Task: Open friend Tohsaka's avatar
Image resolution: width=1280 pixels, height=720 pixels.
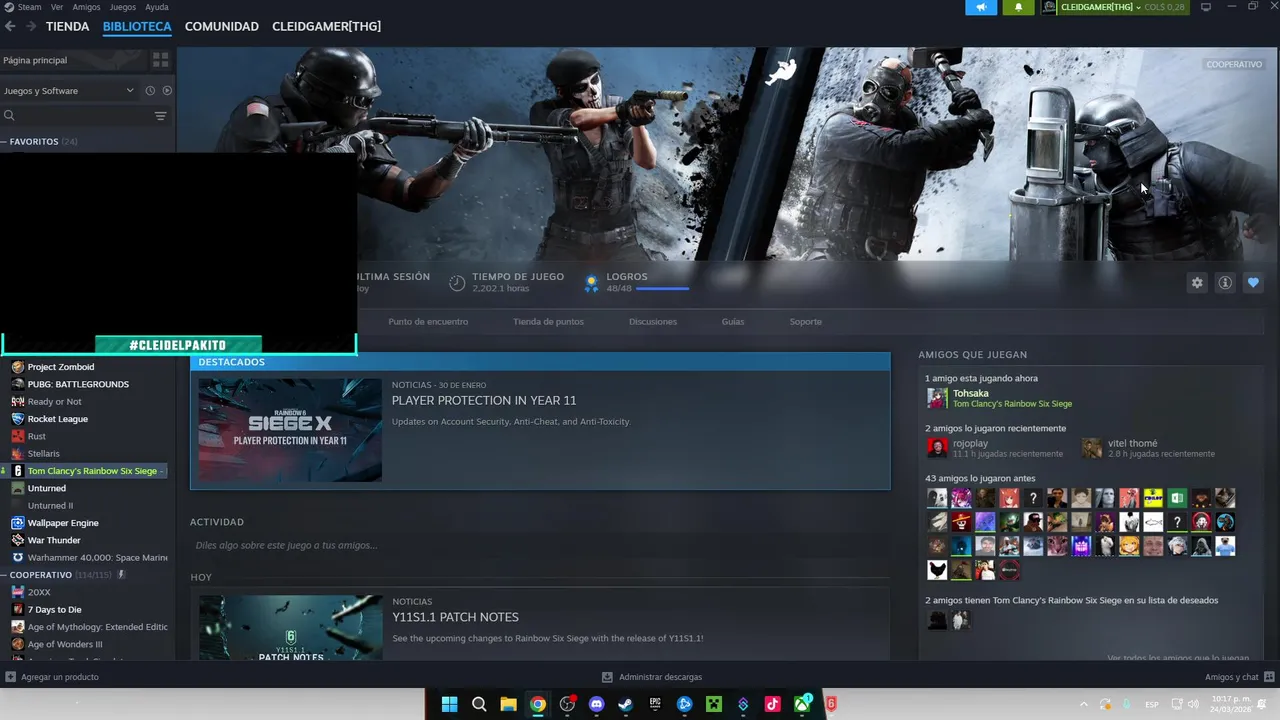Action: coord(937,398)
